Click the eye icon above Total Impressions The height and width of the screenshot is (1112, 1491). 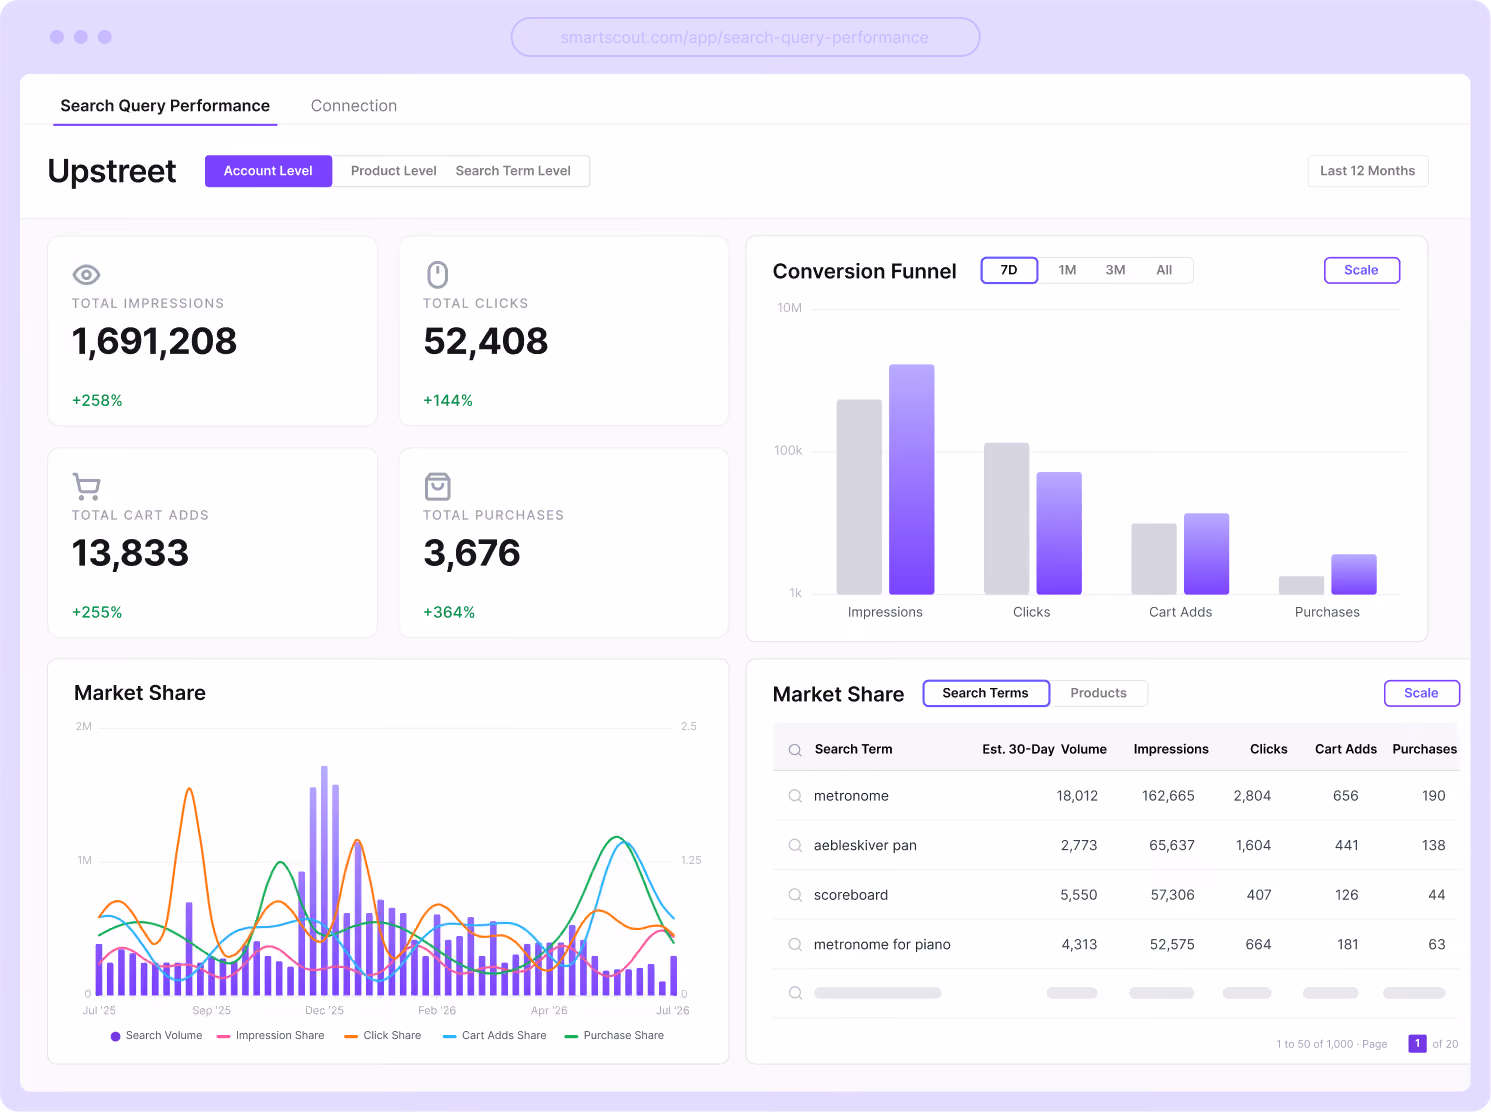[87, 274]
